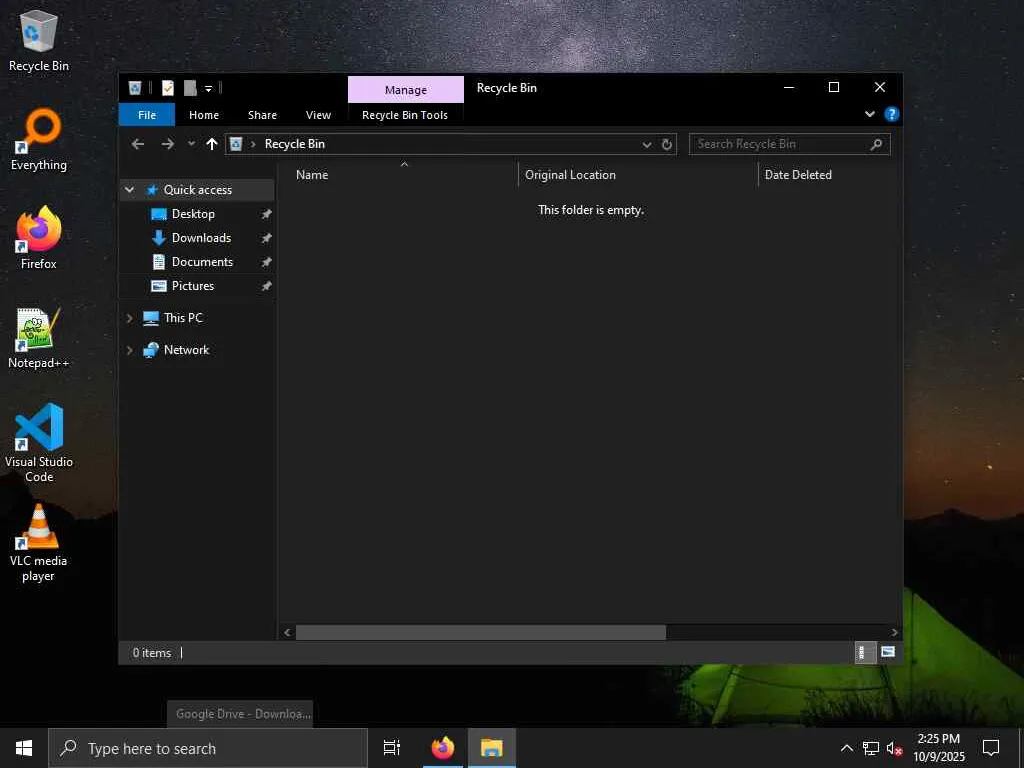1024x768 pixels.
Task: Open Documents in navigation pane
Action: (202, 262)
